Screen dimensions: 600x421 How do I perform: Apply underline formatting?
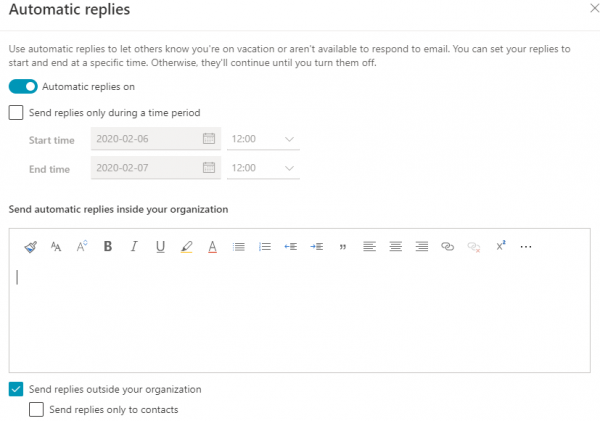point(160,246)
